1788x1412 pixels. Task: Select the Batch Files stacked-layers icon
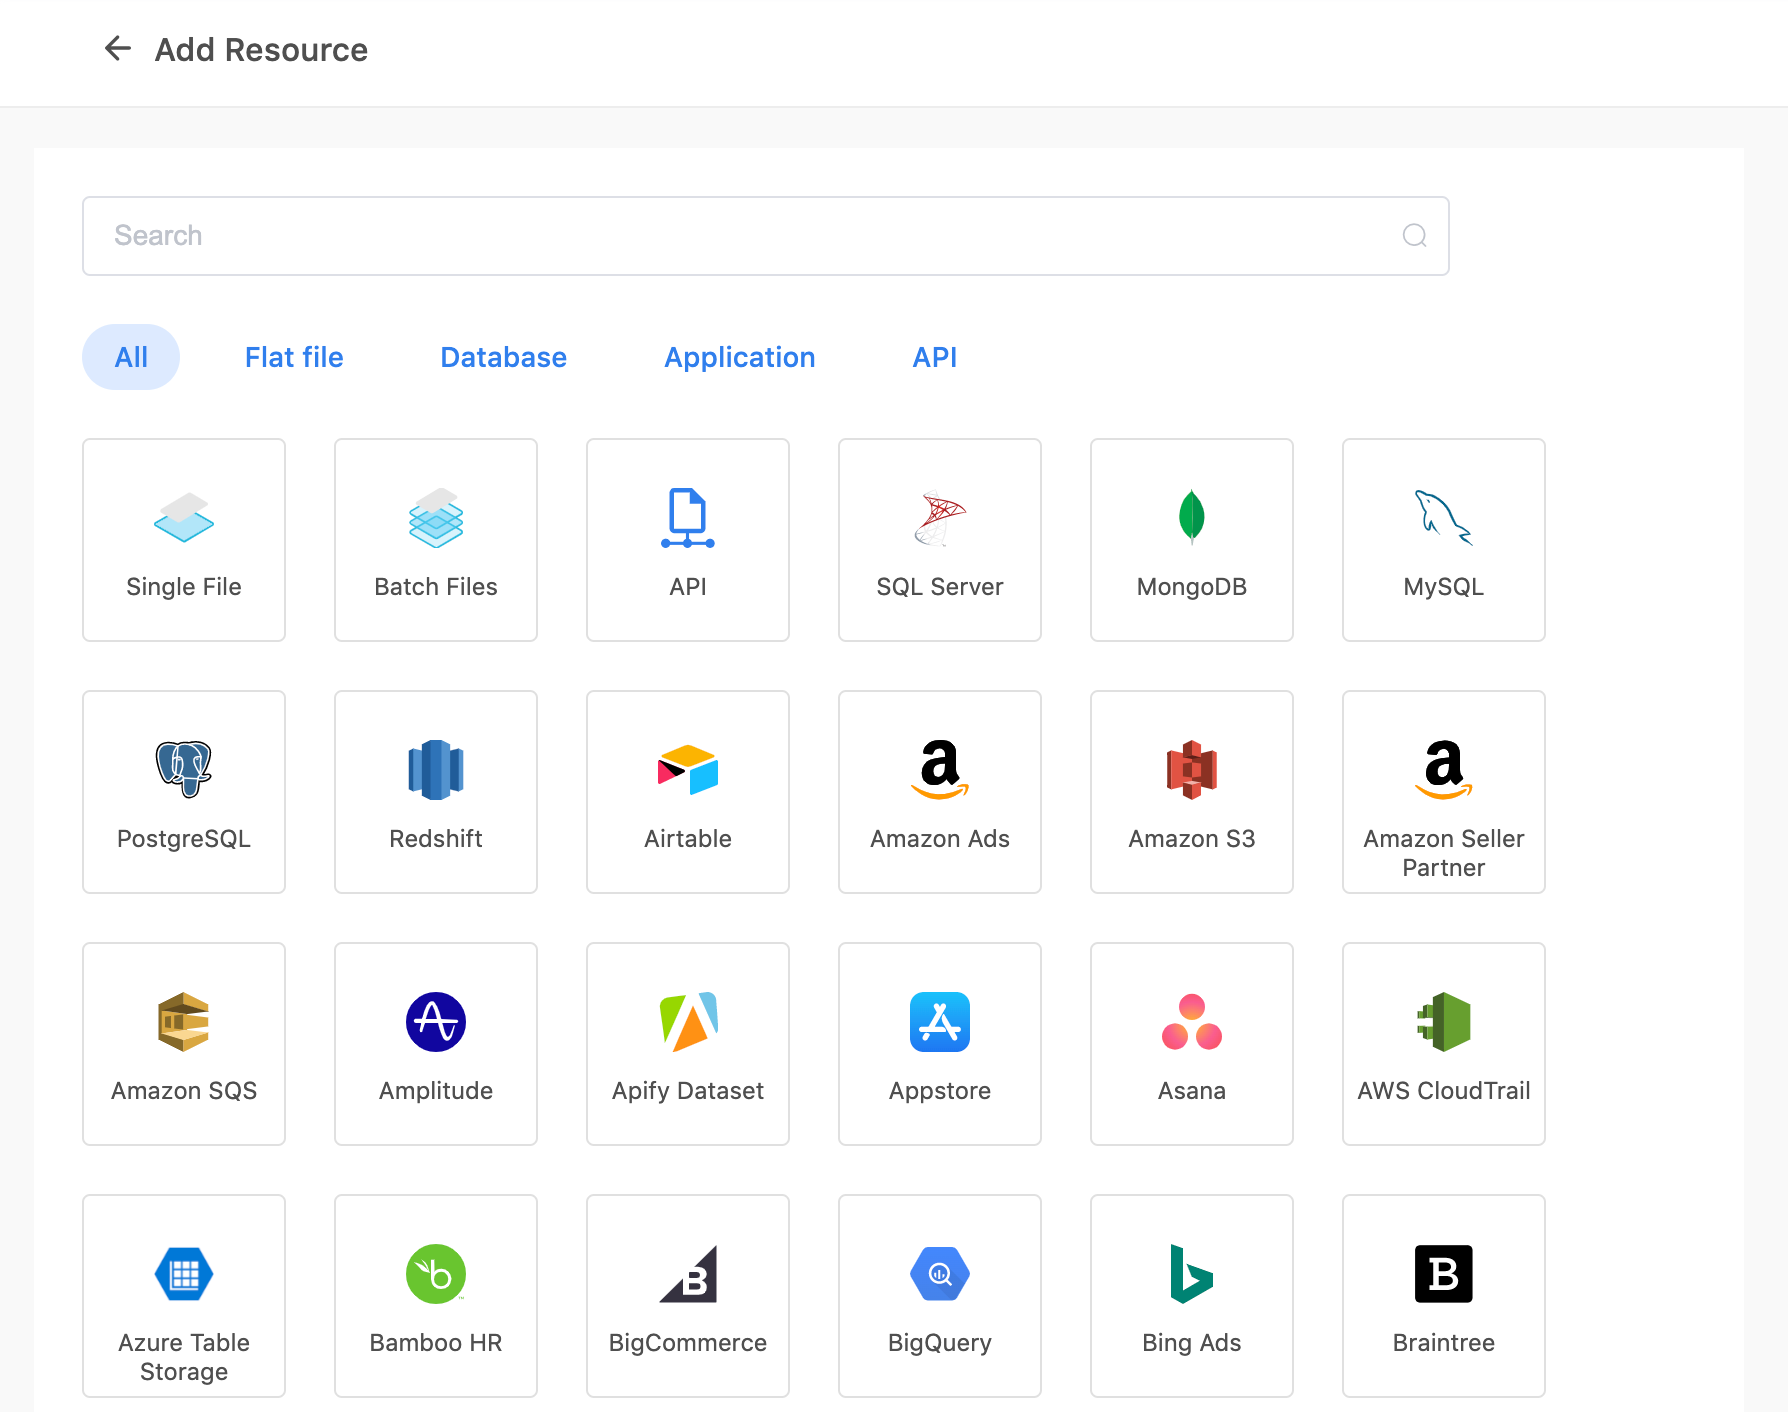436,517
